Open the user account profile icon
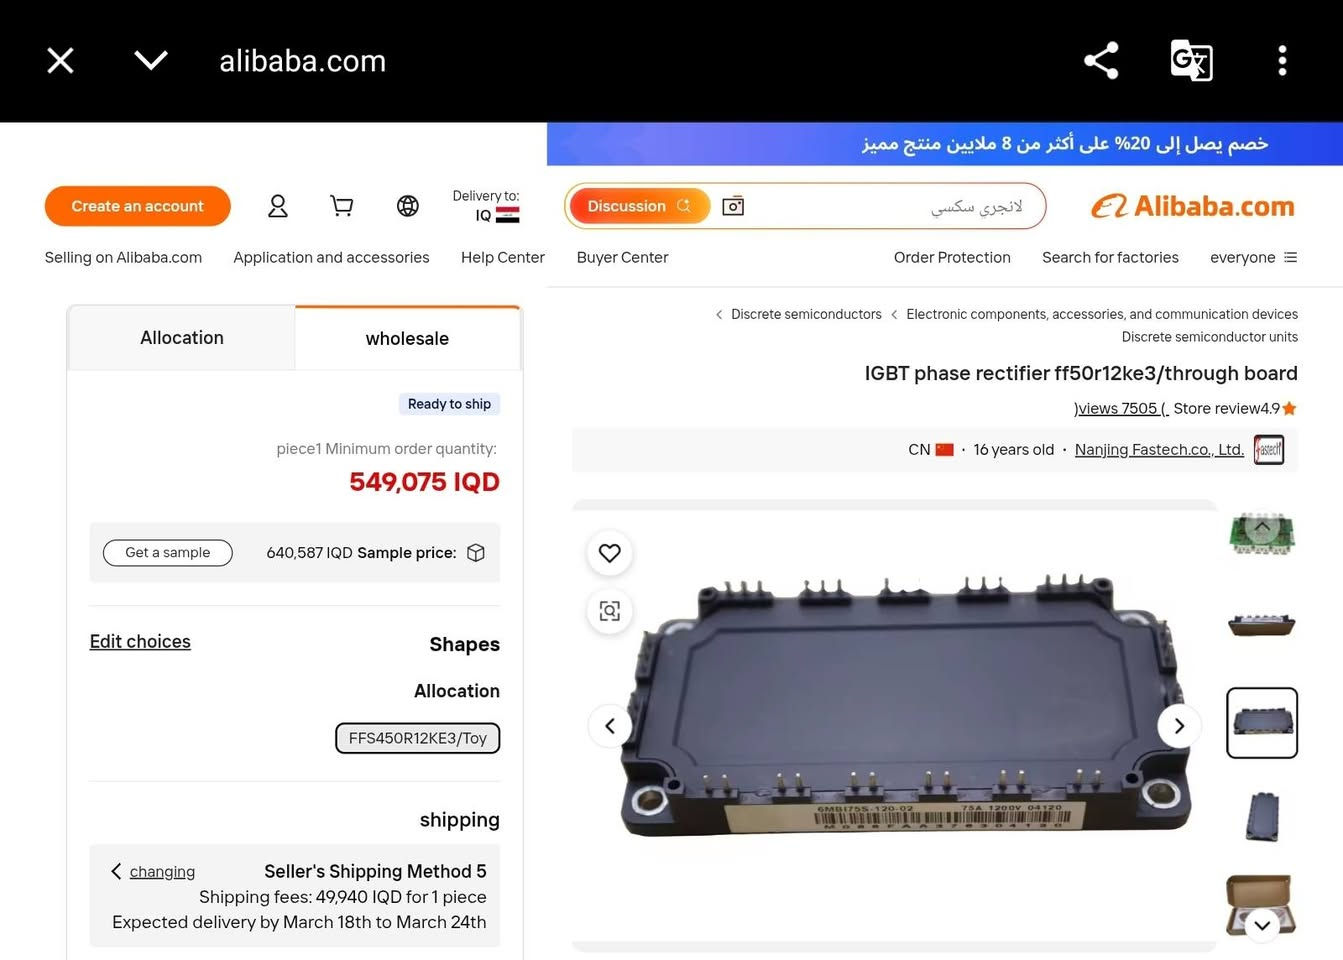Screen dimensions: 1343x960 278,206
